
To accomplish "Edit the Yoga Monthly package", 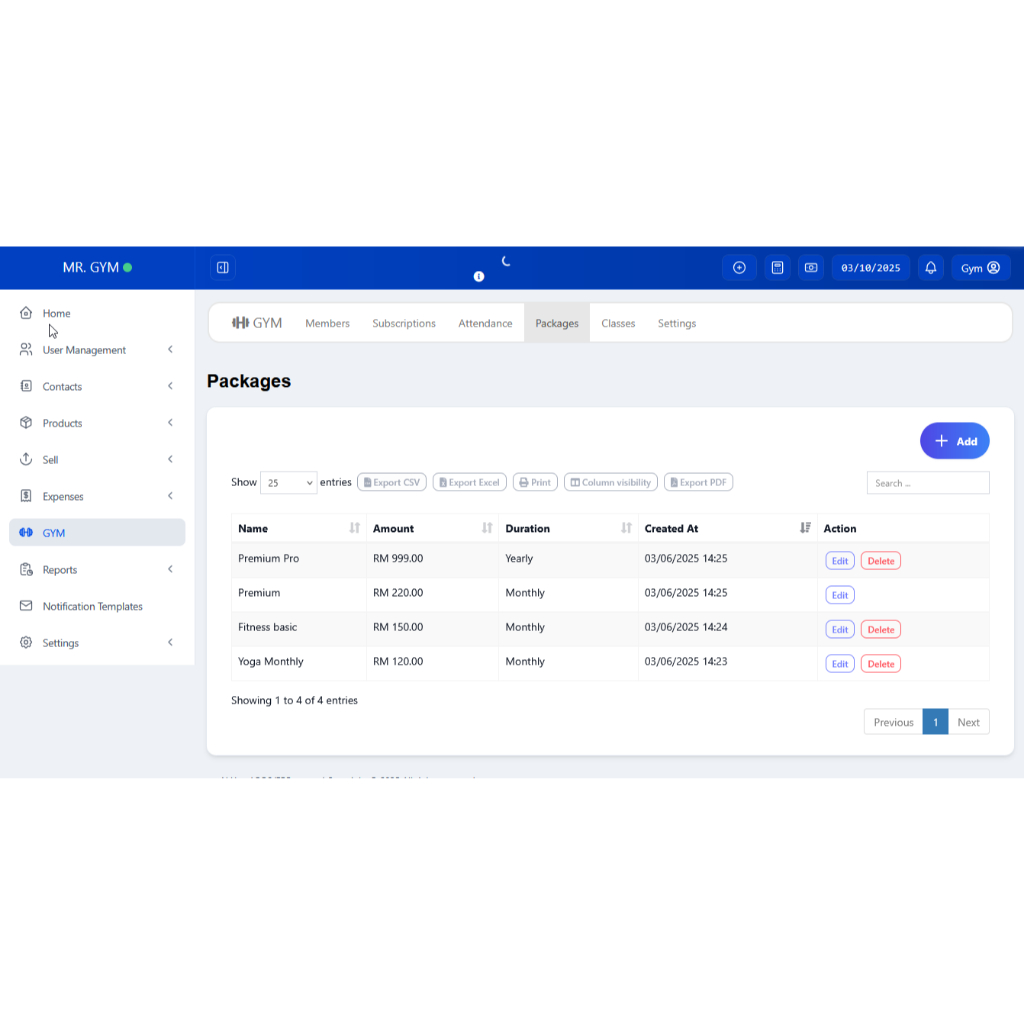I will (839, 664).
